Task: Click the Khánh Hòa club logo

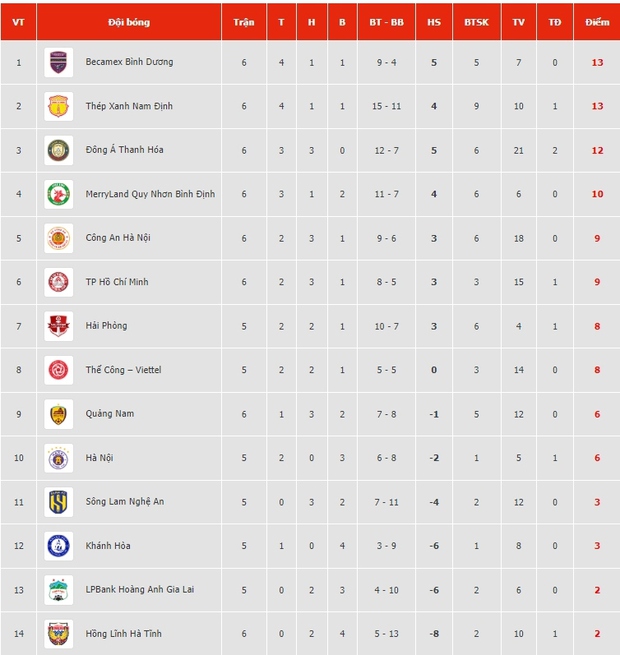Action: (59, 546)
